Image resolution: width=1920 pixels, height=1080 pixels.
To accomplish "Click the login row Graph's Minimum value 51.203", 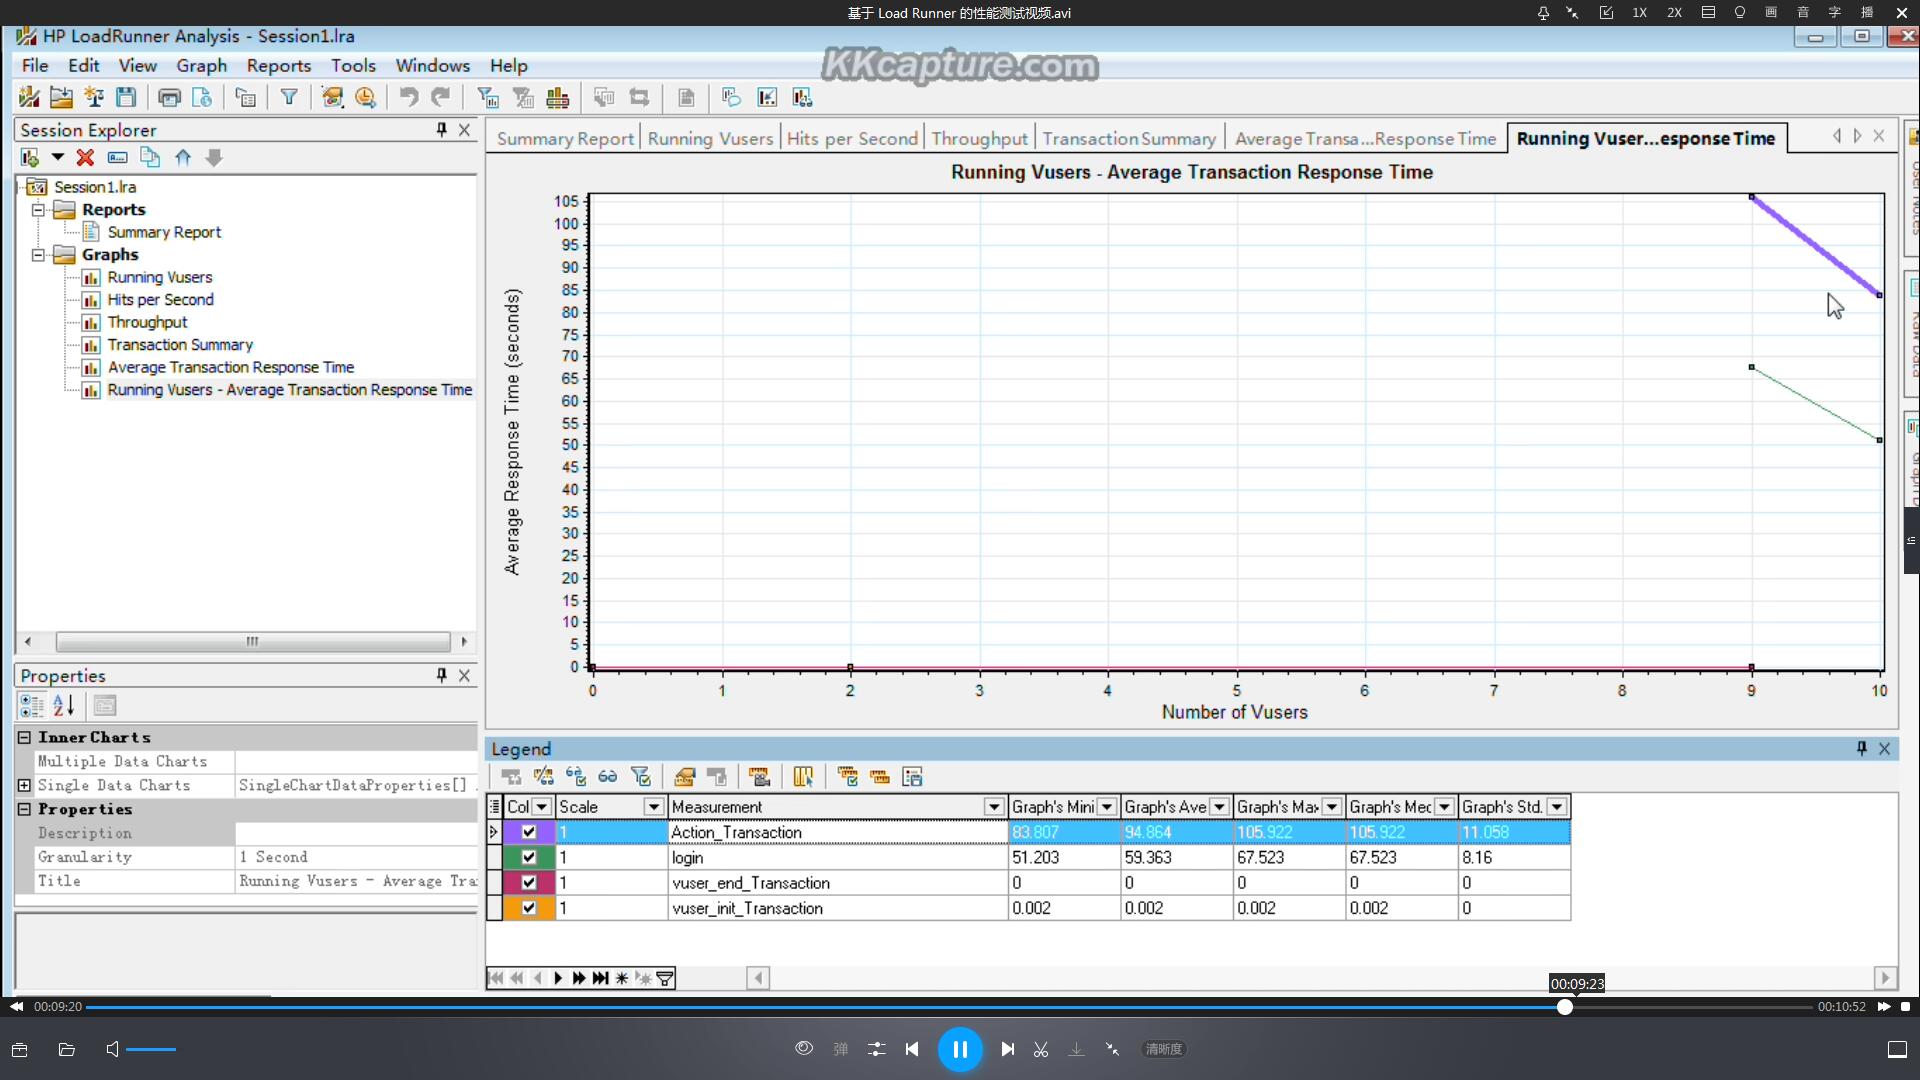I will click(1064, 857).
